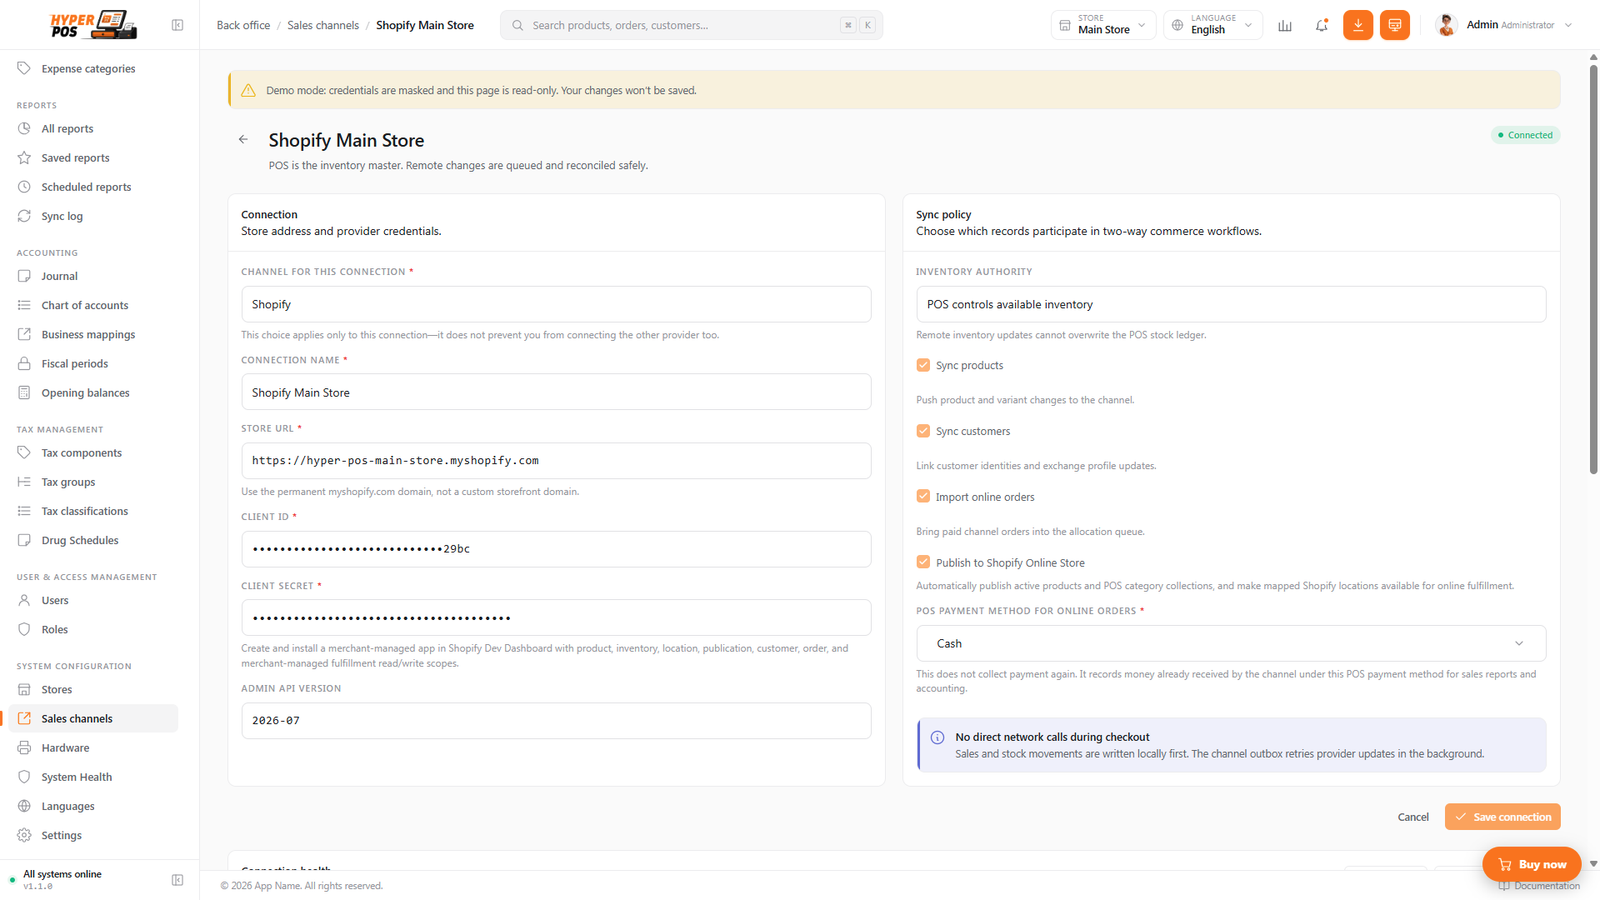The height and width of the screenshot is (900, 1600).
Task: Click the Fiscal periods lock icon
Action: 24,364
